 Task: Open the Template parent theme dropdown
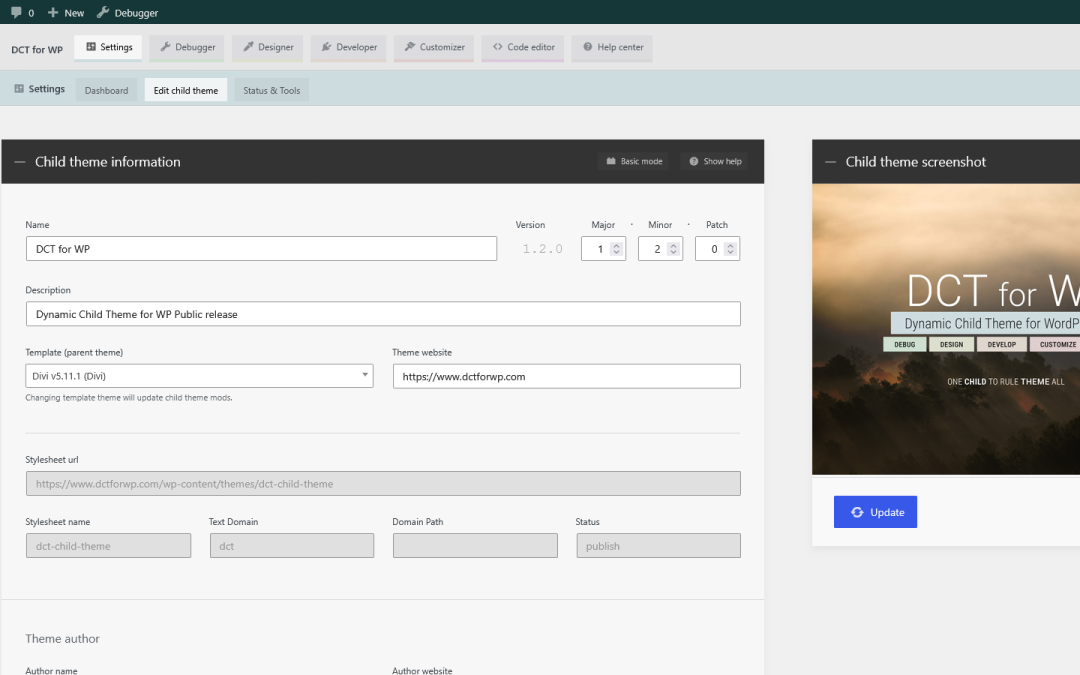pyautogui.click(x=200, y=376)
